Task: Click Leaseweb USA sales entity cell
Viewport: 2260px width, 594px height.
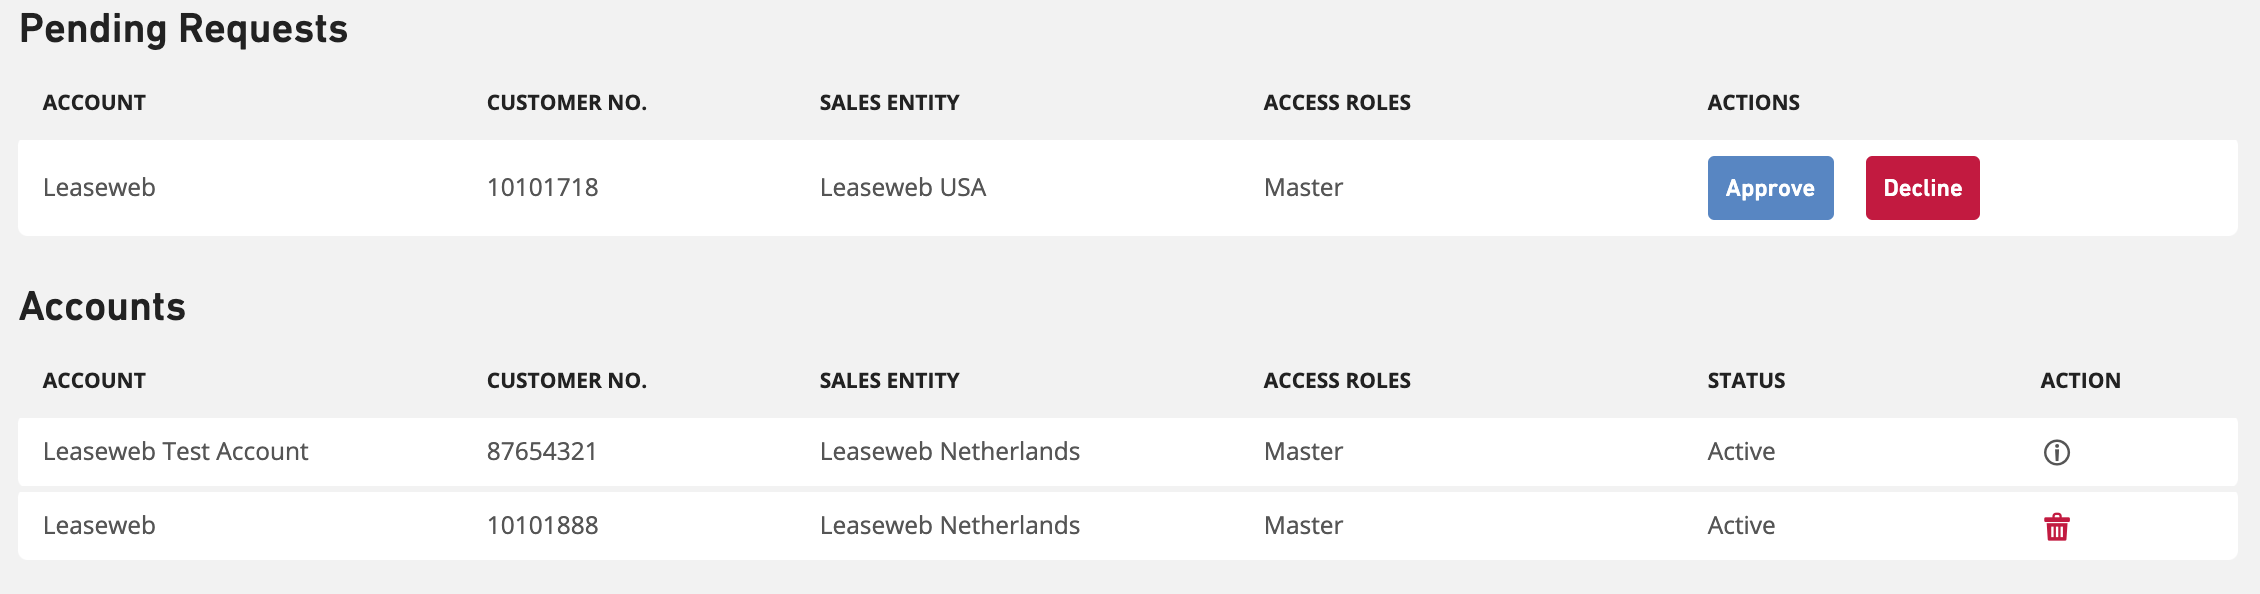Action: click(903, 187)
